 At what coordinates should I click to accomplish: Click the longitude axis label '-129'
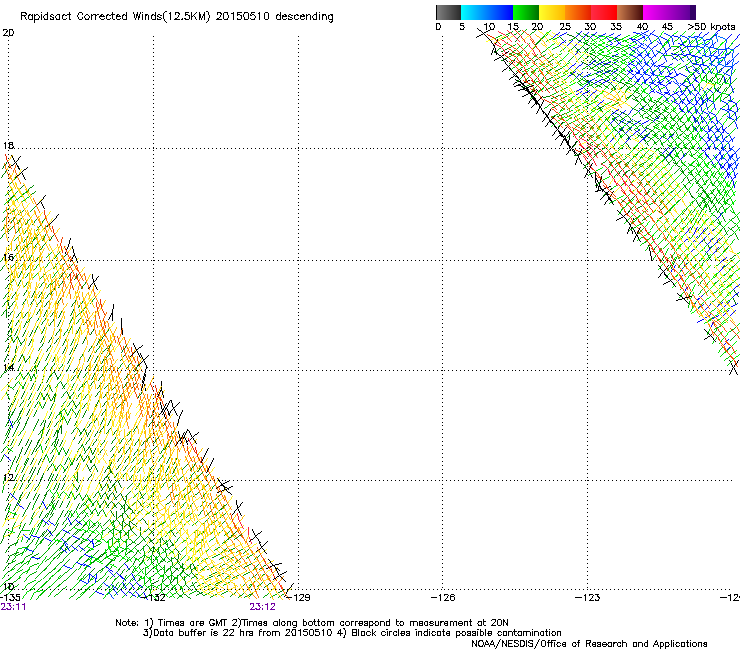tap(299, 597)
